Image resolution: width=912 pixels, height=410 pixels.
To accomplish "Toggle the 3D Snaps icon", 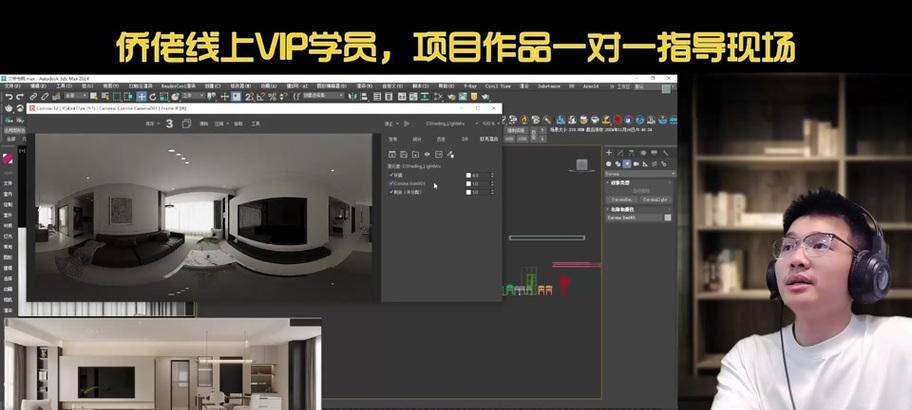I will pyautogui.click(x=250, y=97).
